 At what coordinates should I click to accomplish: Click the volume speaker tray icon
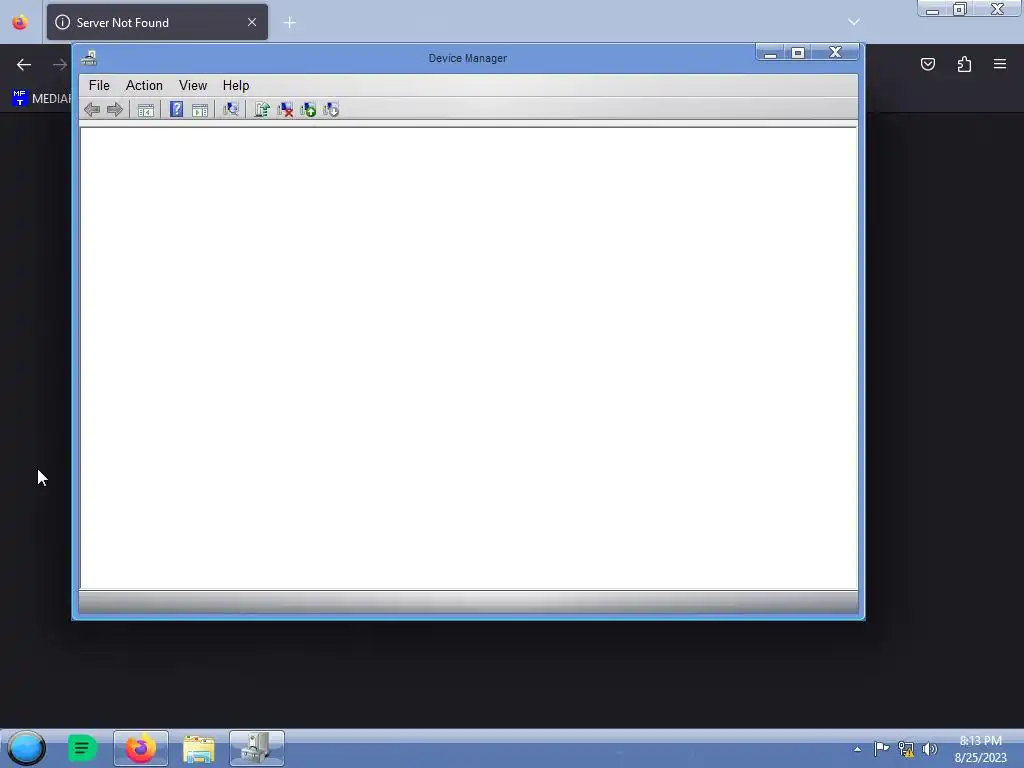pos(929,749)
